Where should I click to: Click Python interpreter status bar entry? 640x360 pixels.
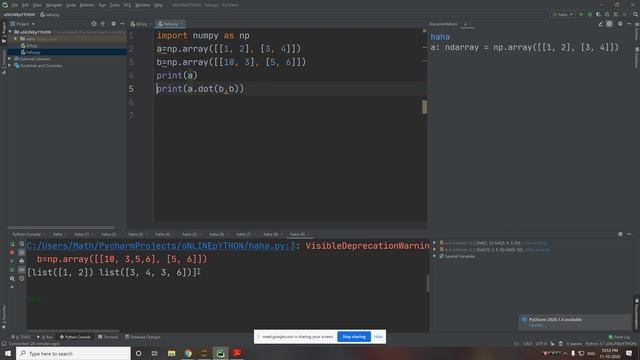point(611,344)
